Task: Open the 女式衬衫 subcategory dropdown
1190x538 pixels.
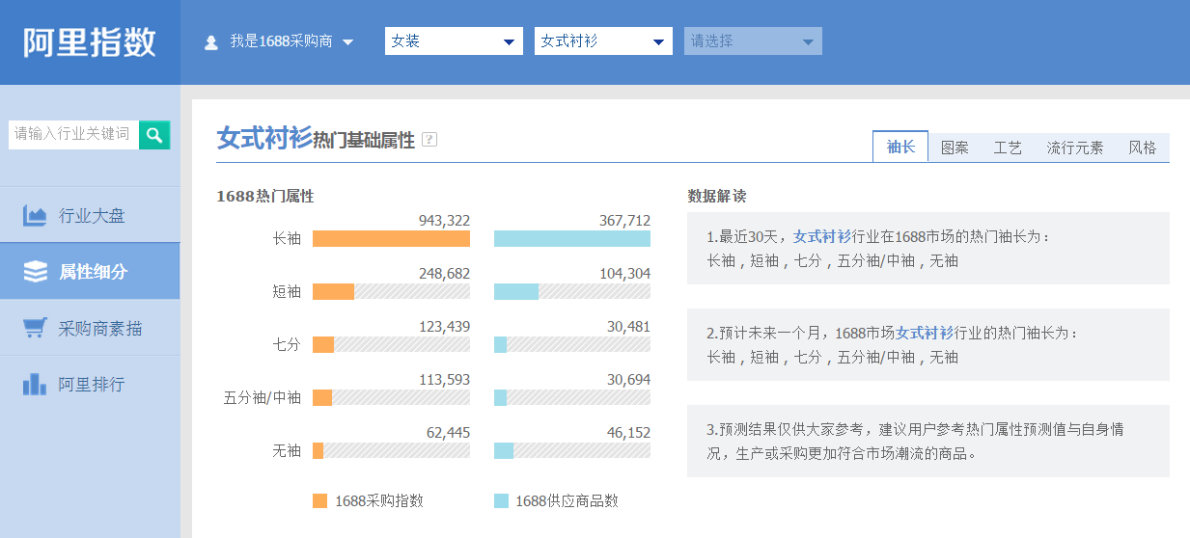Action: coord(603,41)
